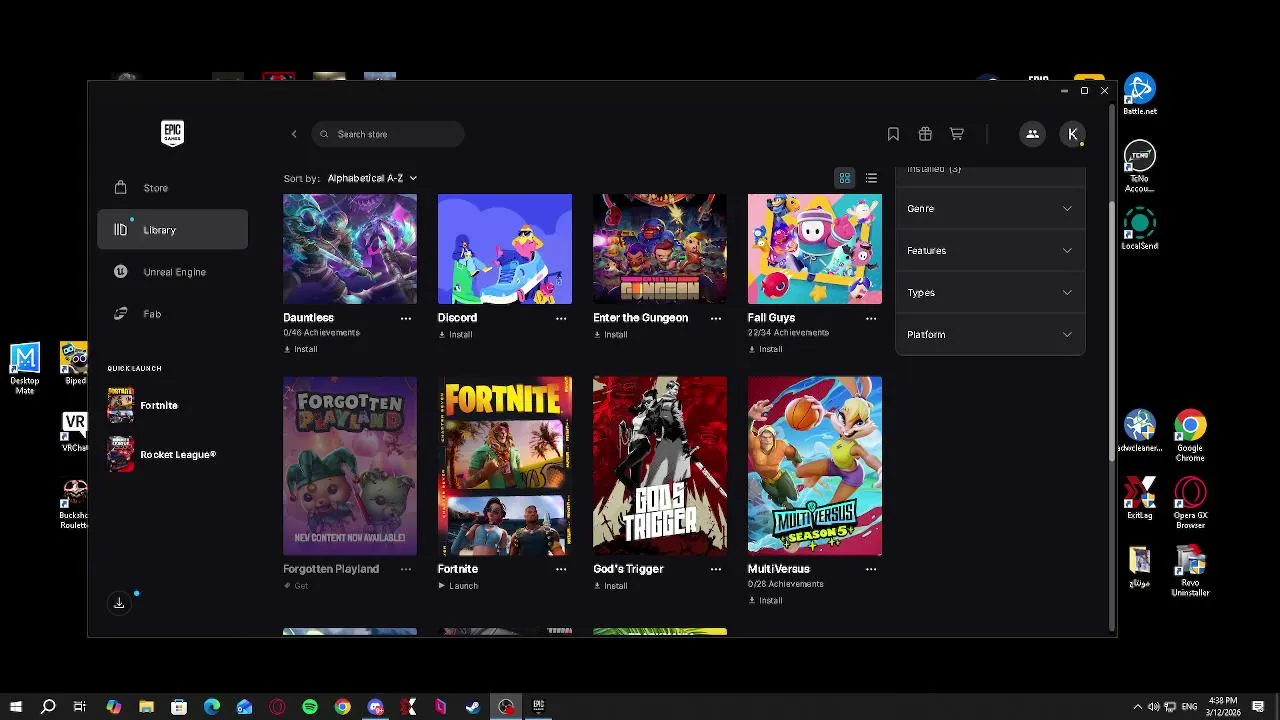Open the Discord cover thumbnail
The height and width of the screenshot is (720, 1280).
click(x=505, y=249)
